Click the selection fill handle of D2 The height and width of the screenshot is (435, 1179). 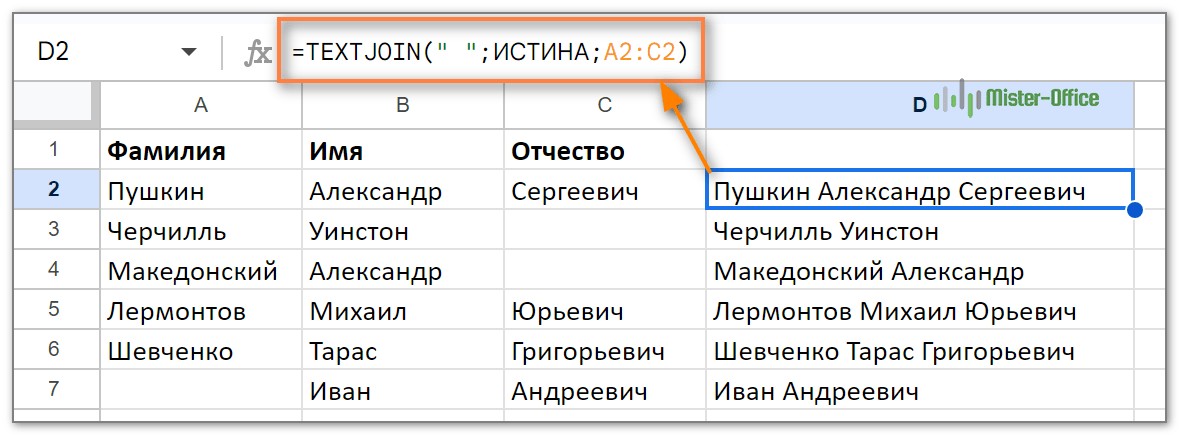(1135, 211)
